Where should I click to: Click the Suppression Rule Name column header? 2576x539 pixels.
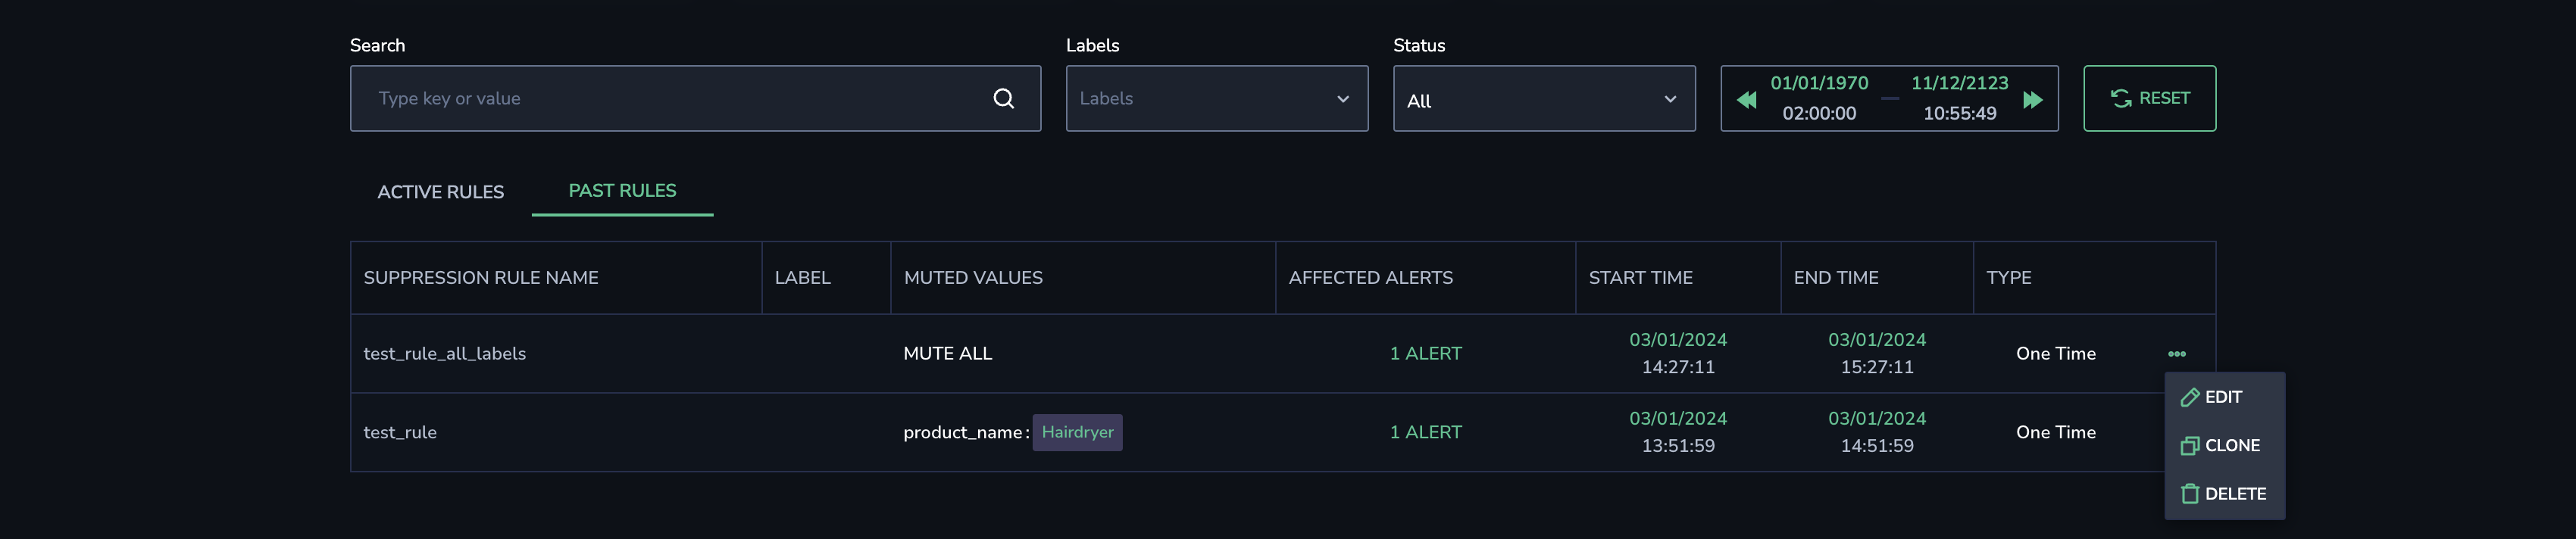[x=481, y=278]
